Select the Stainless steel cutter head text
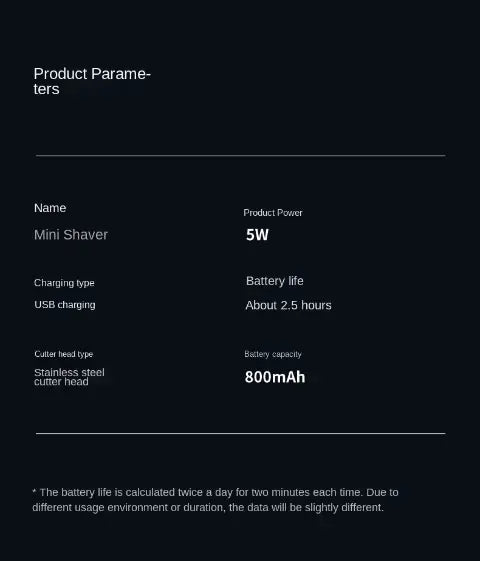Screen dimensions: 480x561 pos(69,377)
